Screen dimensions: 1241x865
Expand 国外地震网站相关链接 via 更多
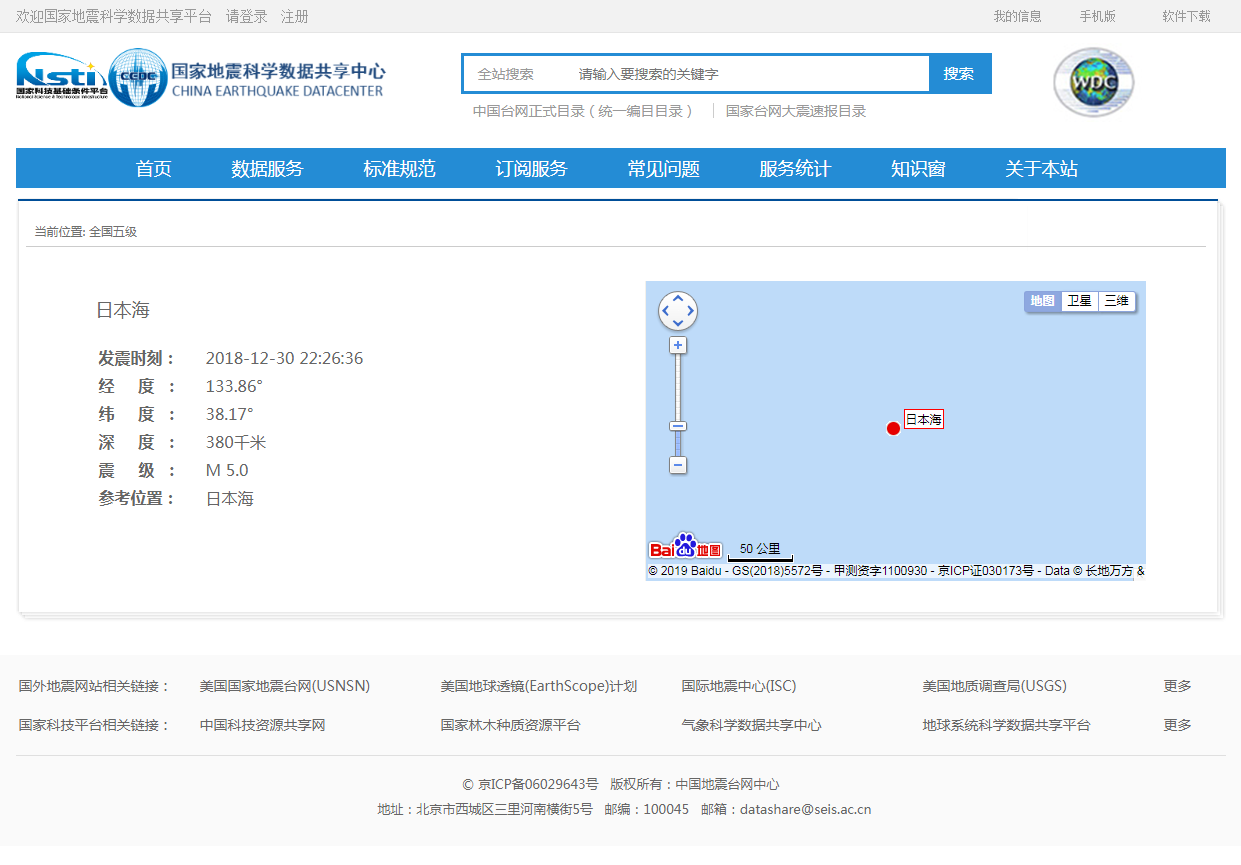tap(1177, 686)
